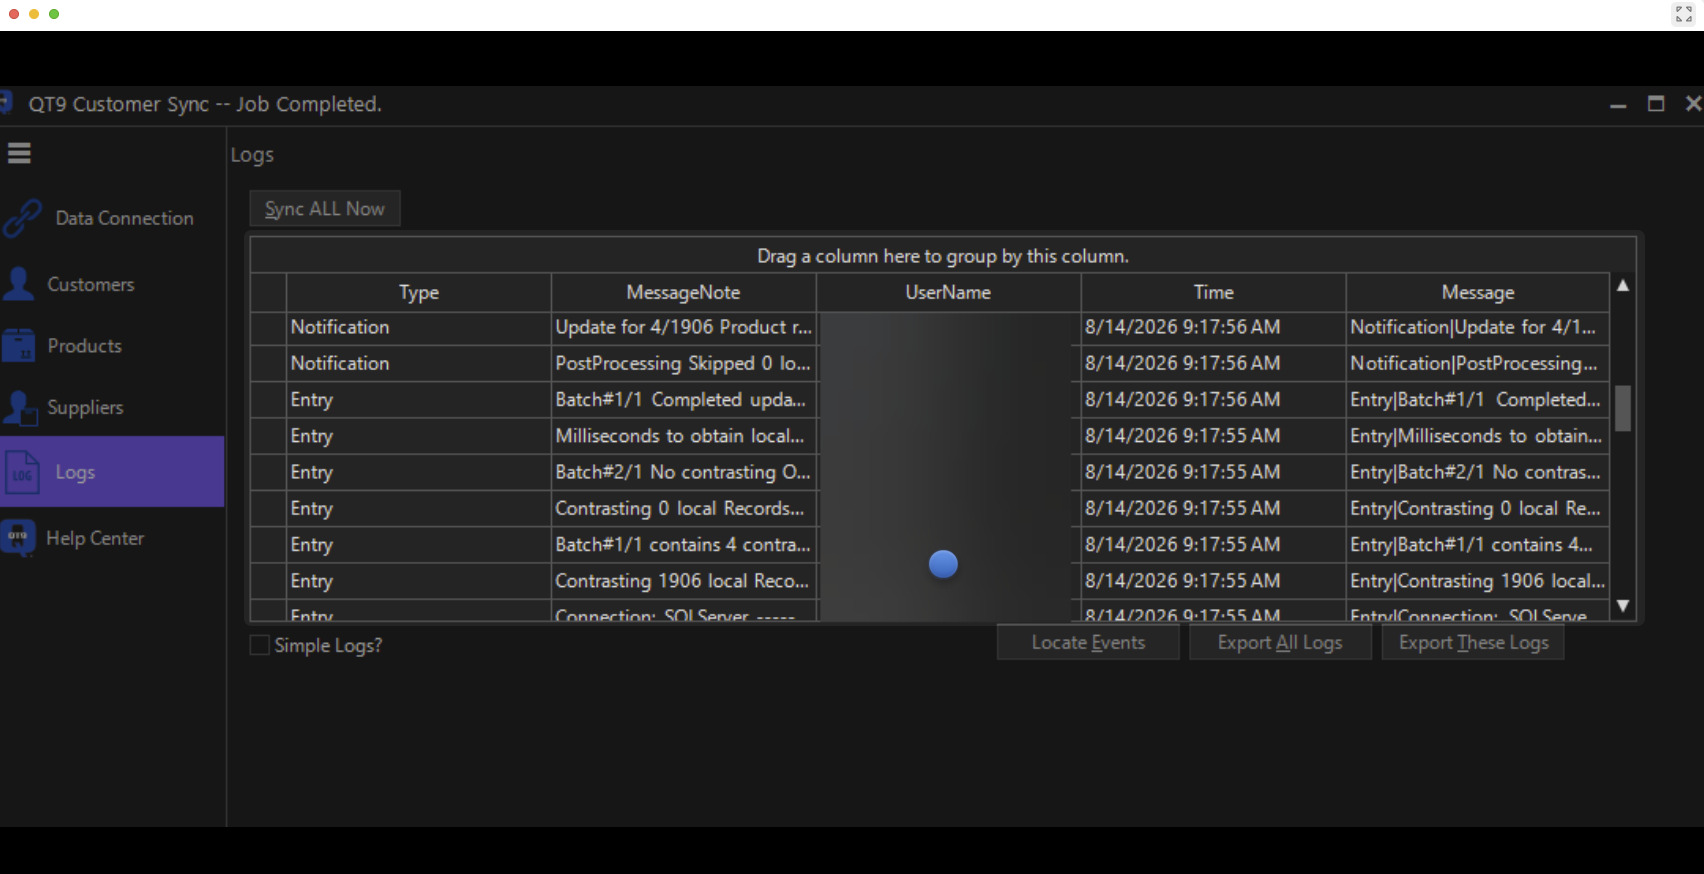Click 'Entry|Contrasting 0 local Re...' Message cell

tap(1477, 508)
